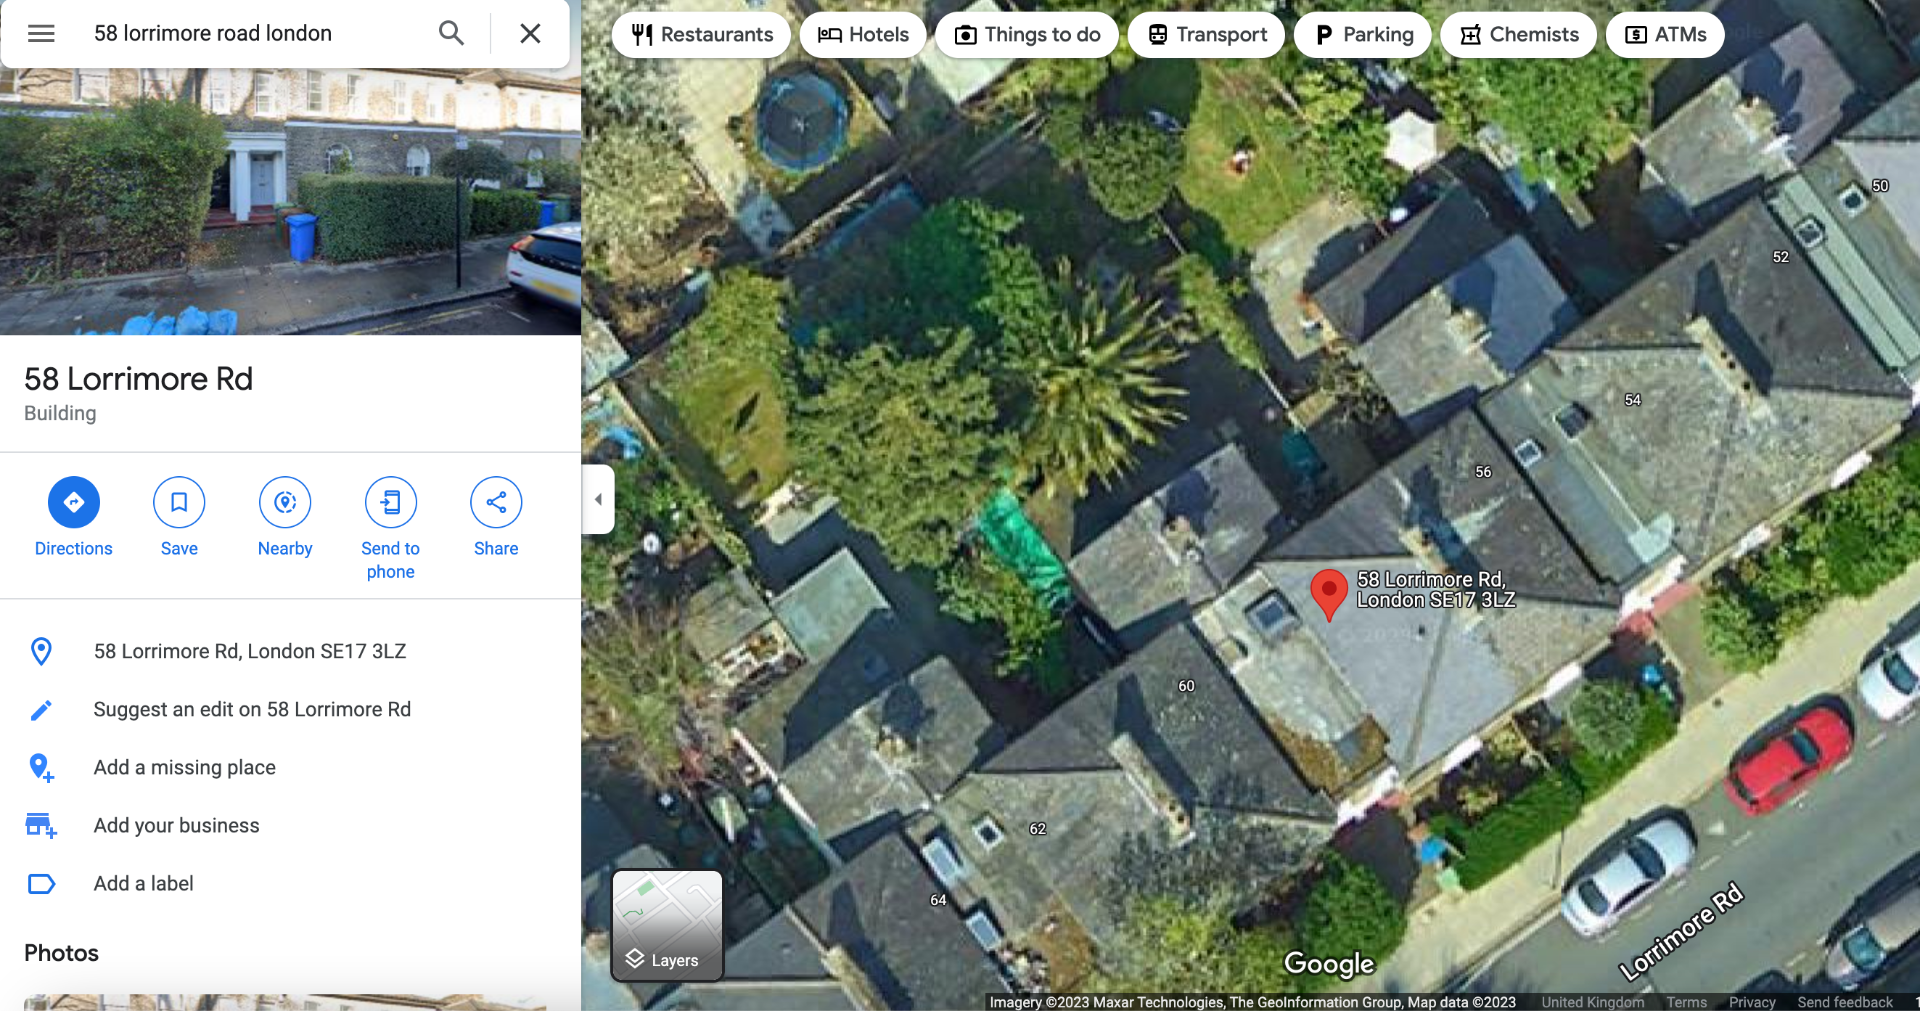Click the Directions icon button
Screen dimensions: 1920x1011
coord(74,502)
